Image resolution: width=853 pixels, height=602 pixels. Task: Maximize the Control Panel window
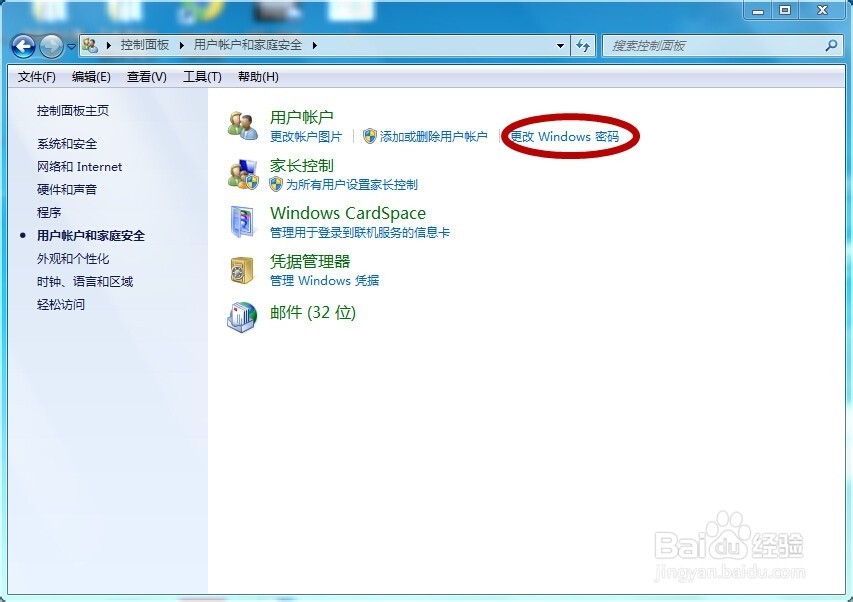click(785, 10)
